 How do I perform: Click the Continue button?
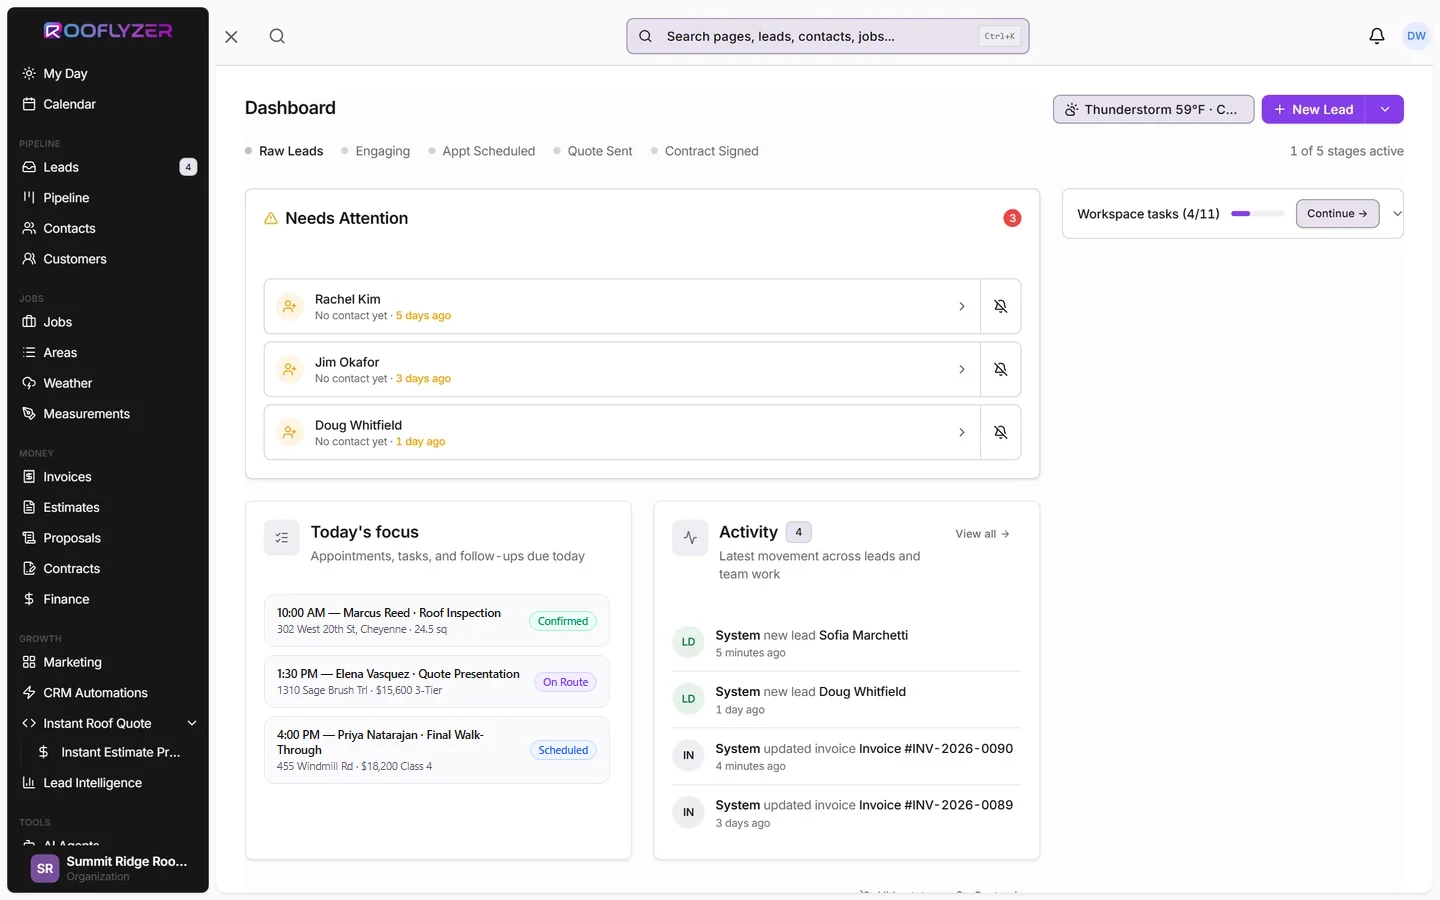(x=1337, y=213)
